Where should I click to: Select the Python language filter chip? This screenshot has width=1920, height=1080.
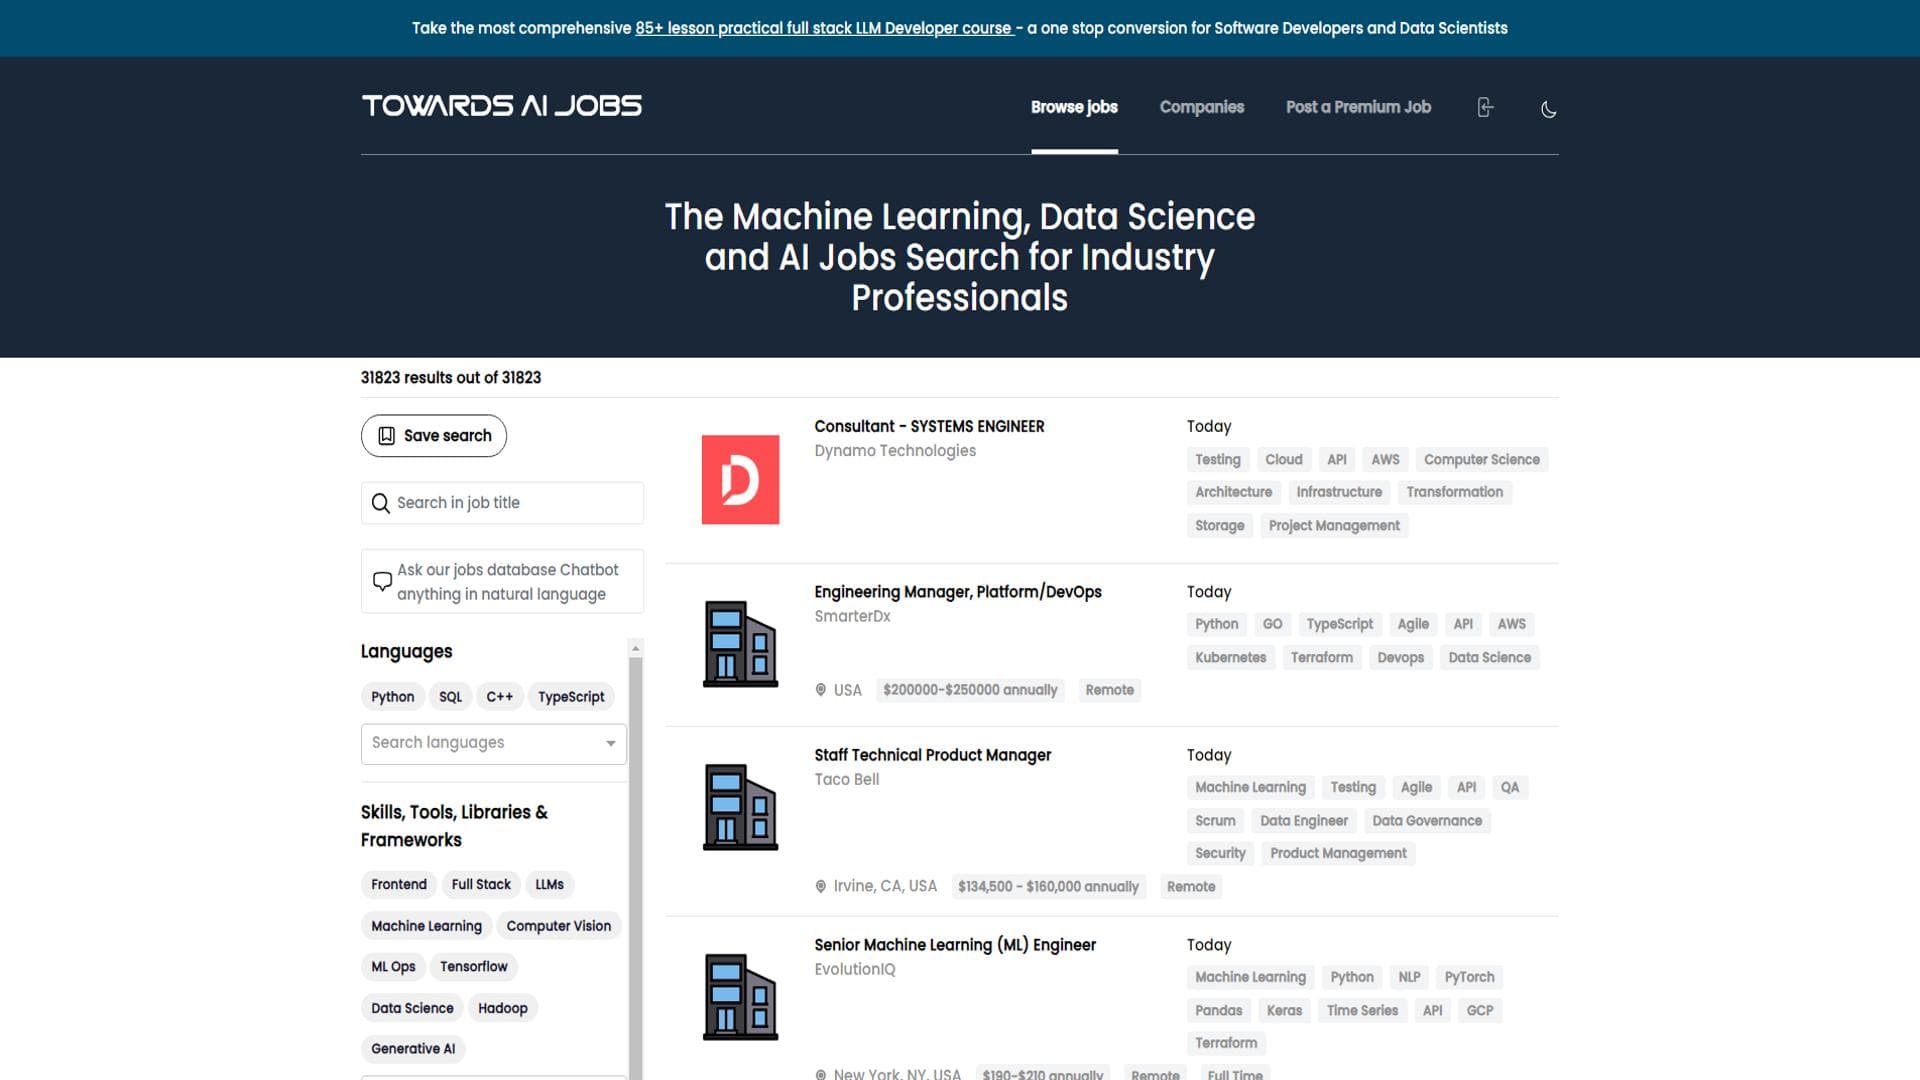(x=392, y=697)
